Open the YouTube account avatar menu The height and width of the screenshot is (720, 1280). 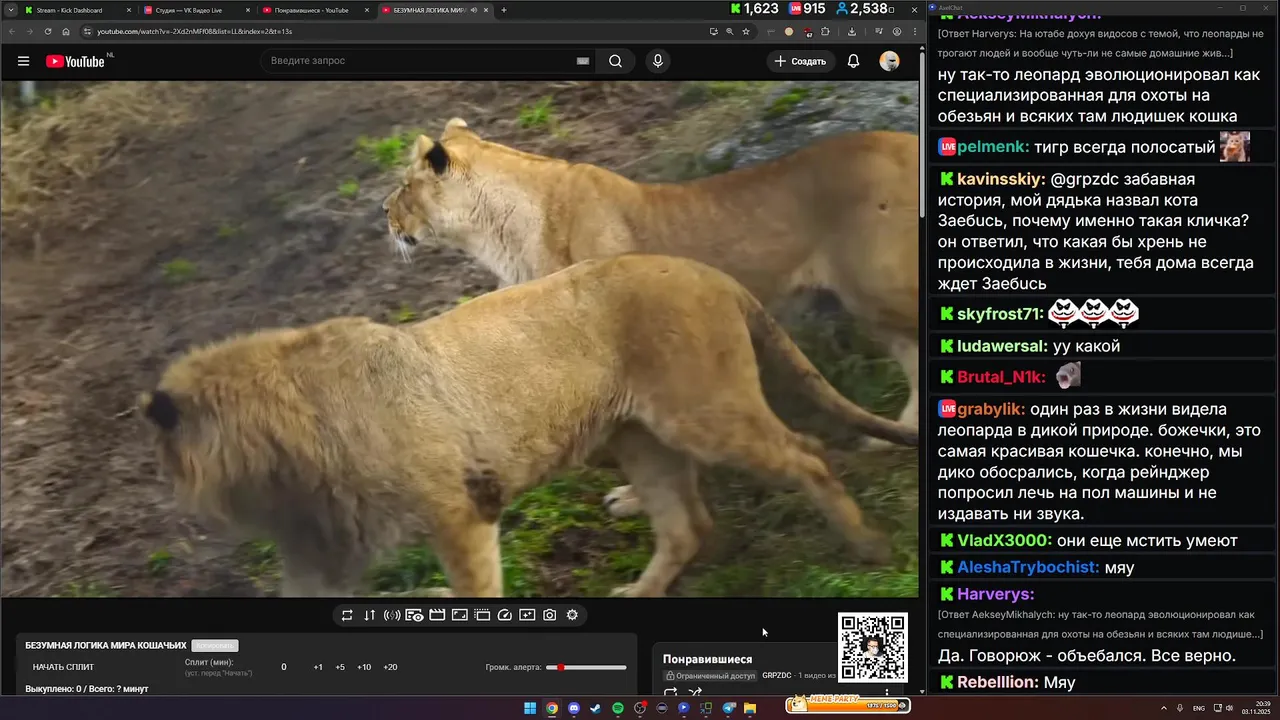pos(889,61)
